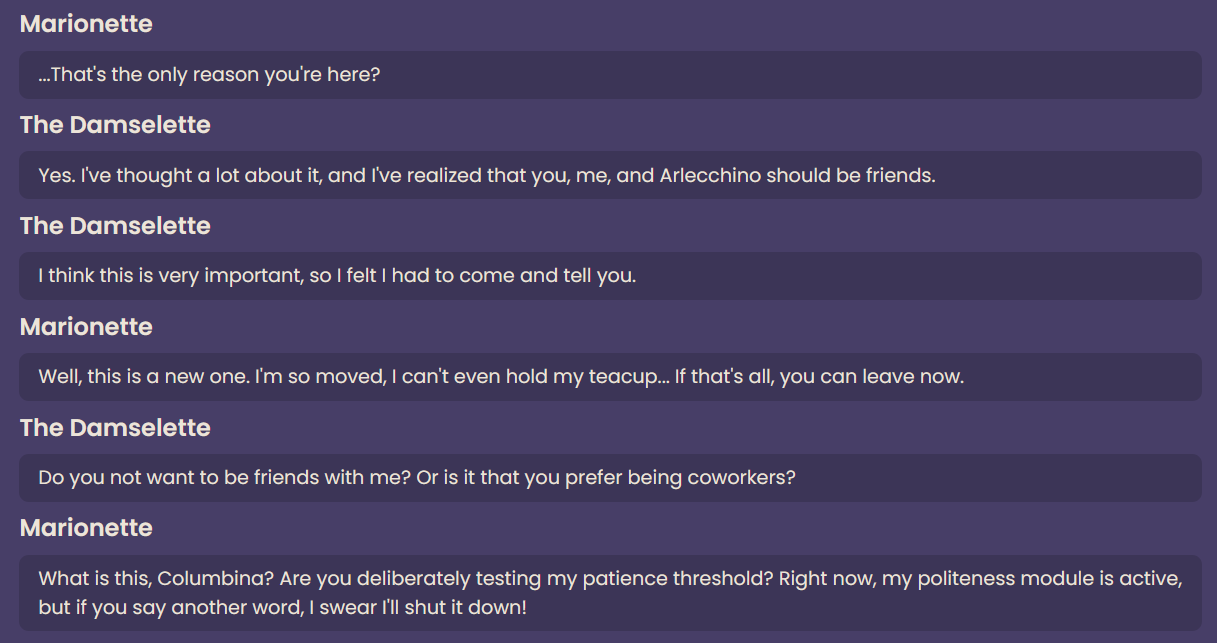Screen dimensions: 1217x643
Task: Click the word "coworkers" in The Damselette's question
Action: pos(736,477)
